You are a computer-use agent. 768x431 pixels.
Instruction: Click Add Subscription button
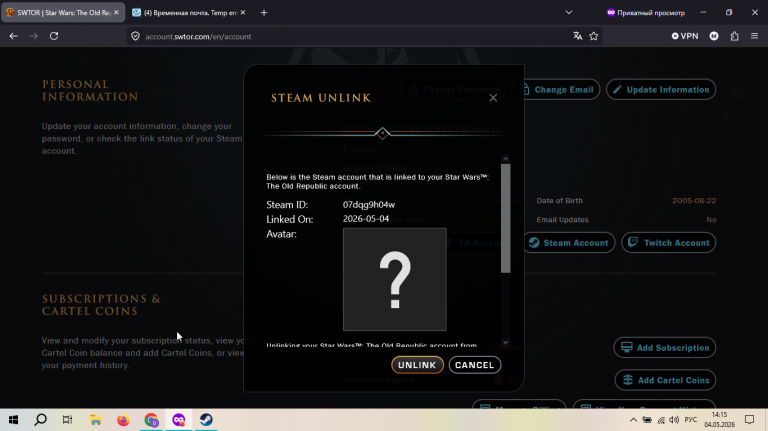665,348
